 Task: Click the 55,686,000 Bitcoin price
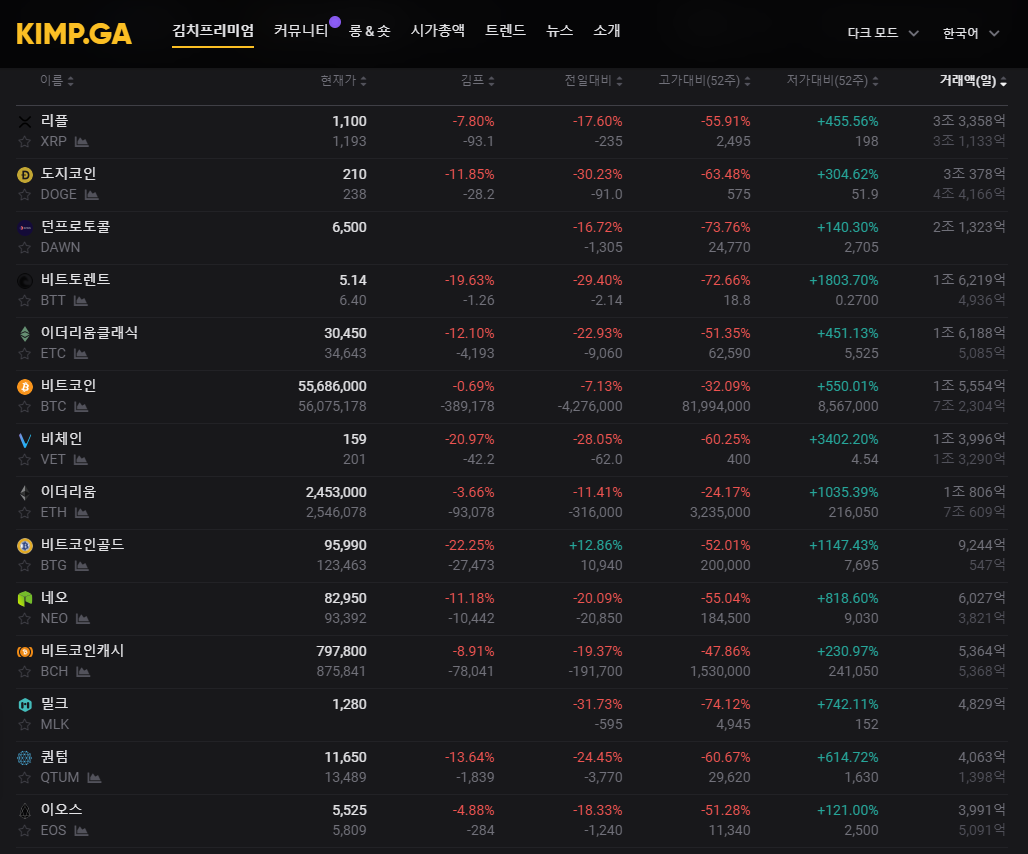tap(332, 387)
